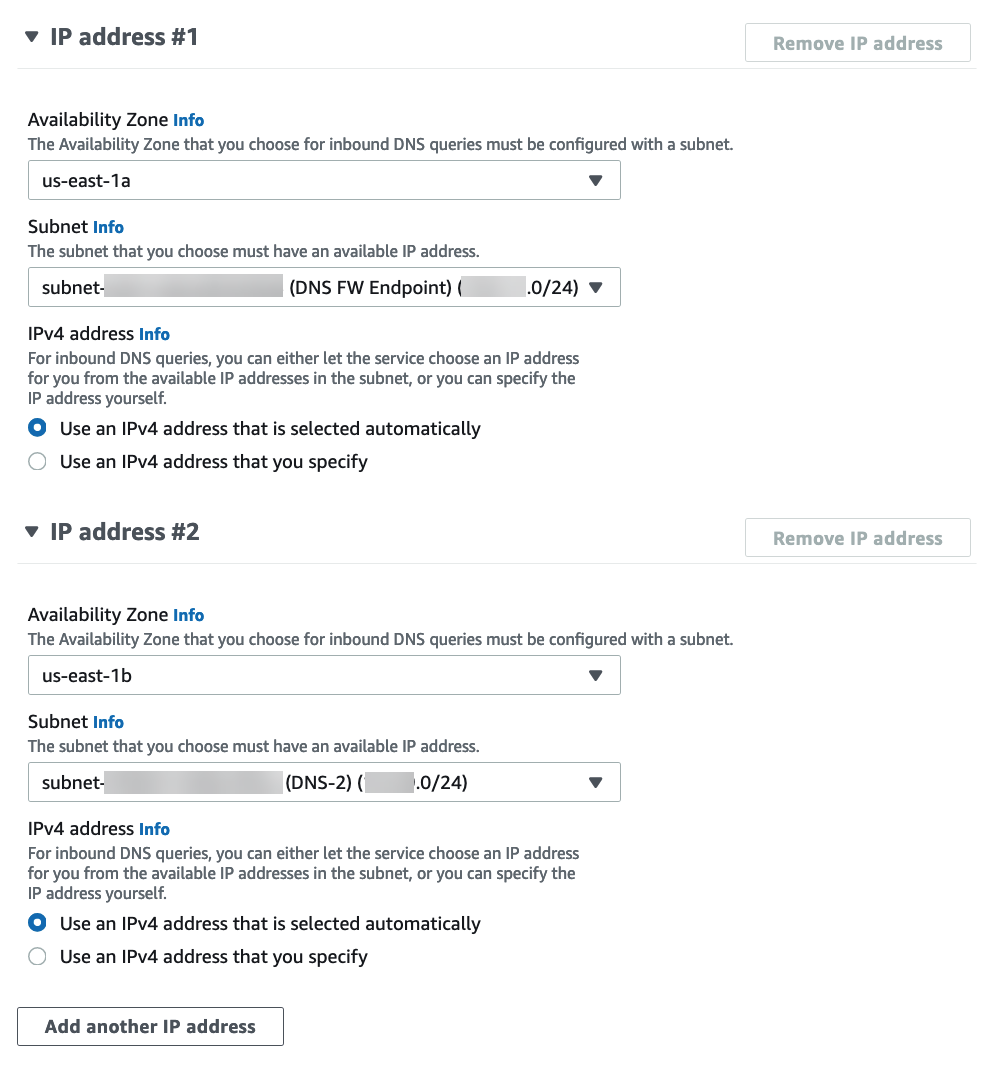986x1068 pixels.
Task: Click the IP address #2 heading text
Action: click(125, 532)
